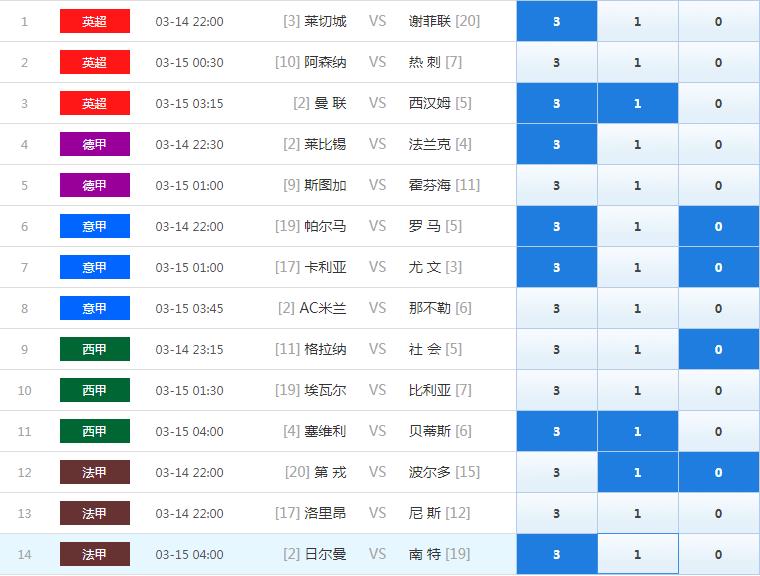Open team 莱切城

(325, 21)
